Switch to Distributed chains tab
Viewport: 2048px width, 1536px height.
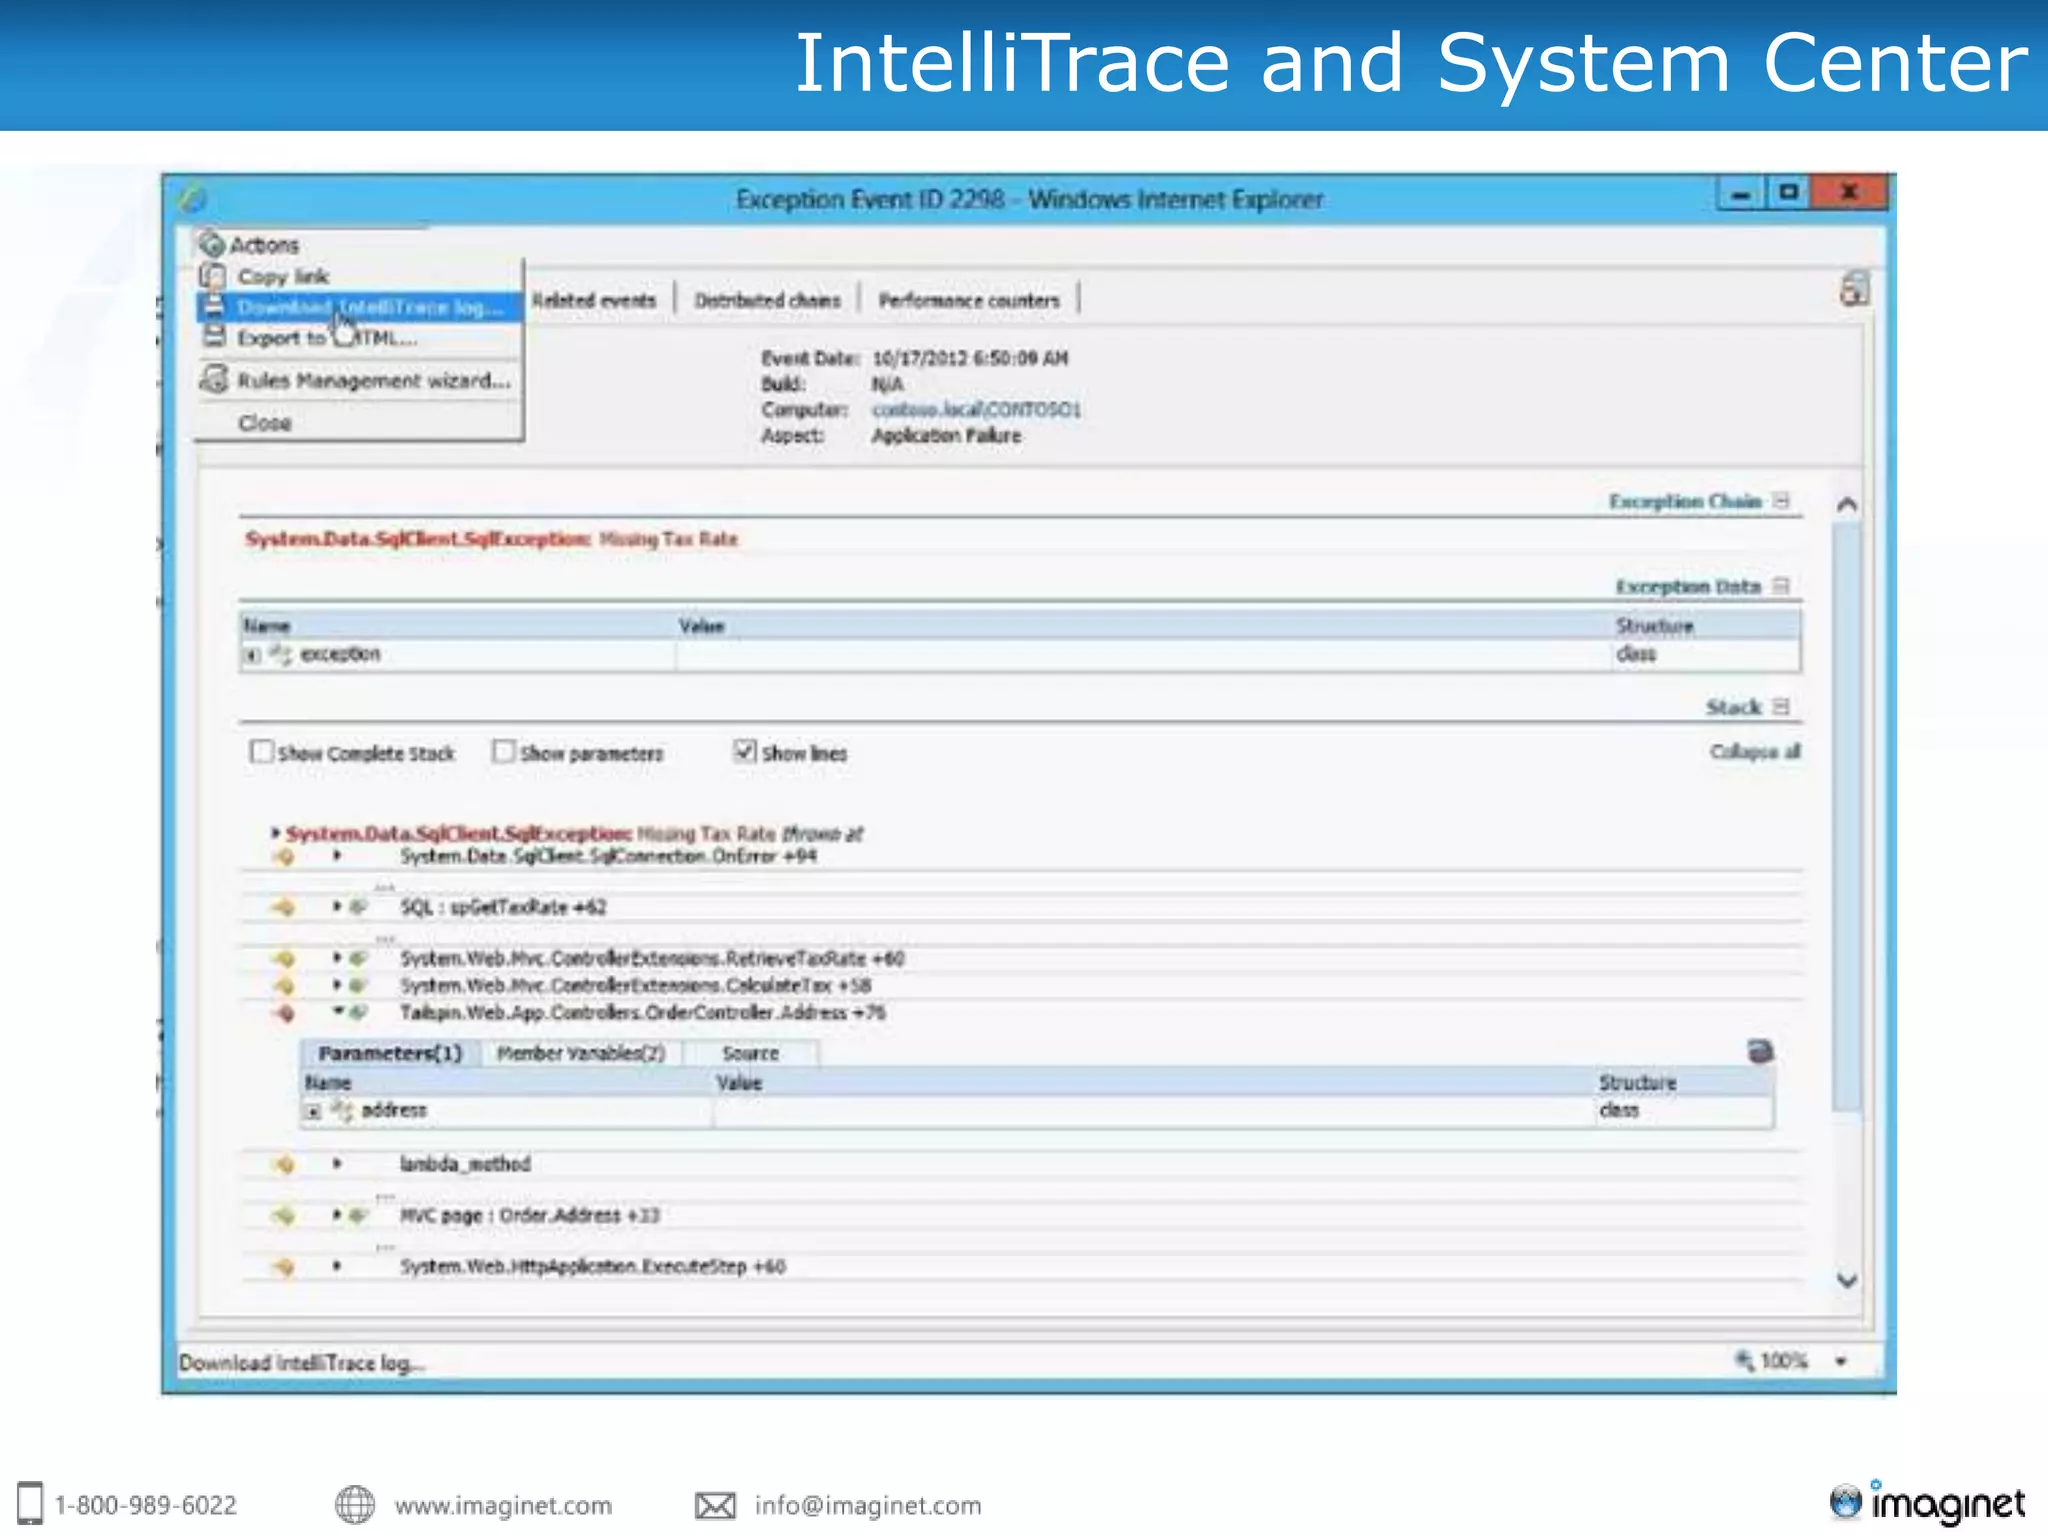tap(767, 300)
